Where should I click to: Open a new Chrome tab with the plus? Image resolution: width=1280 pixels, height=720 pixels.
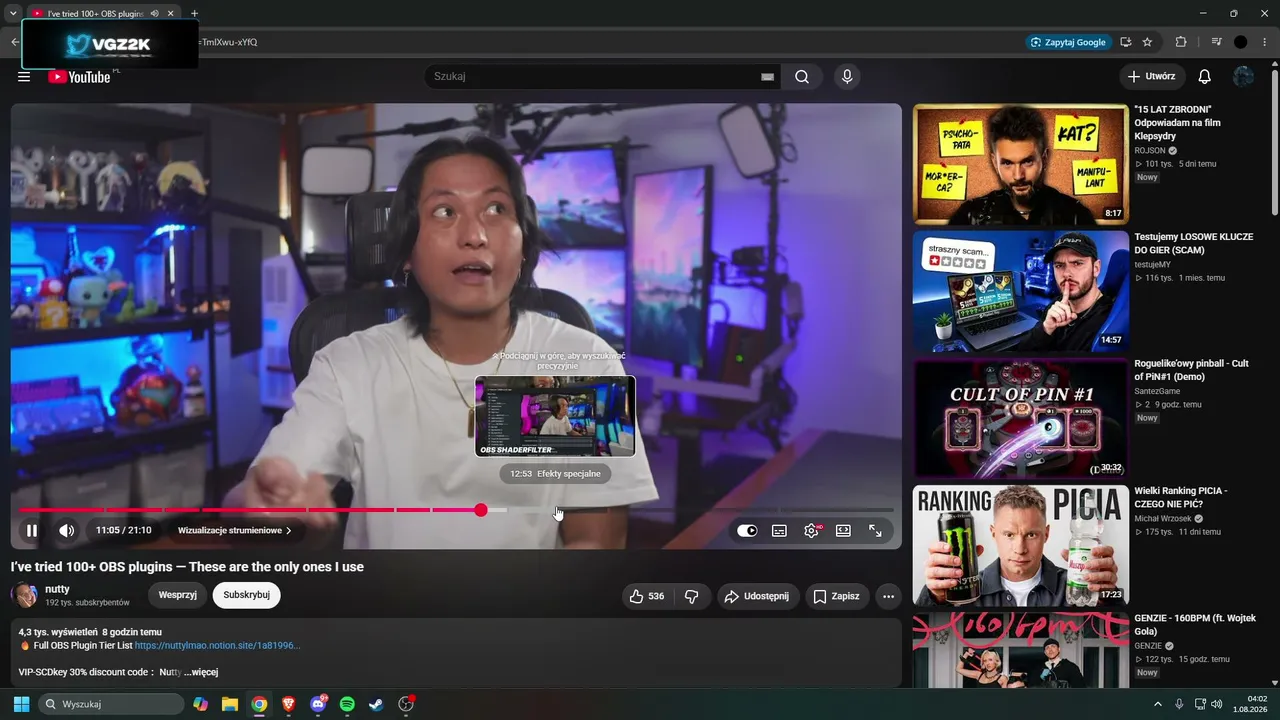pos(194,14)
